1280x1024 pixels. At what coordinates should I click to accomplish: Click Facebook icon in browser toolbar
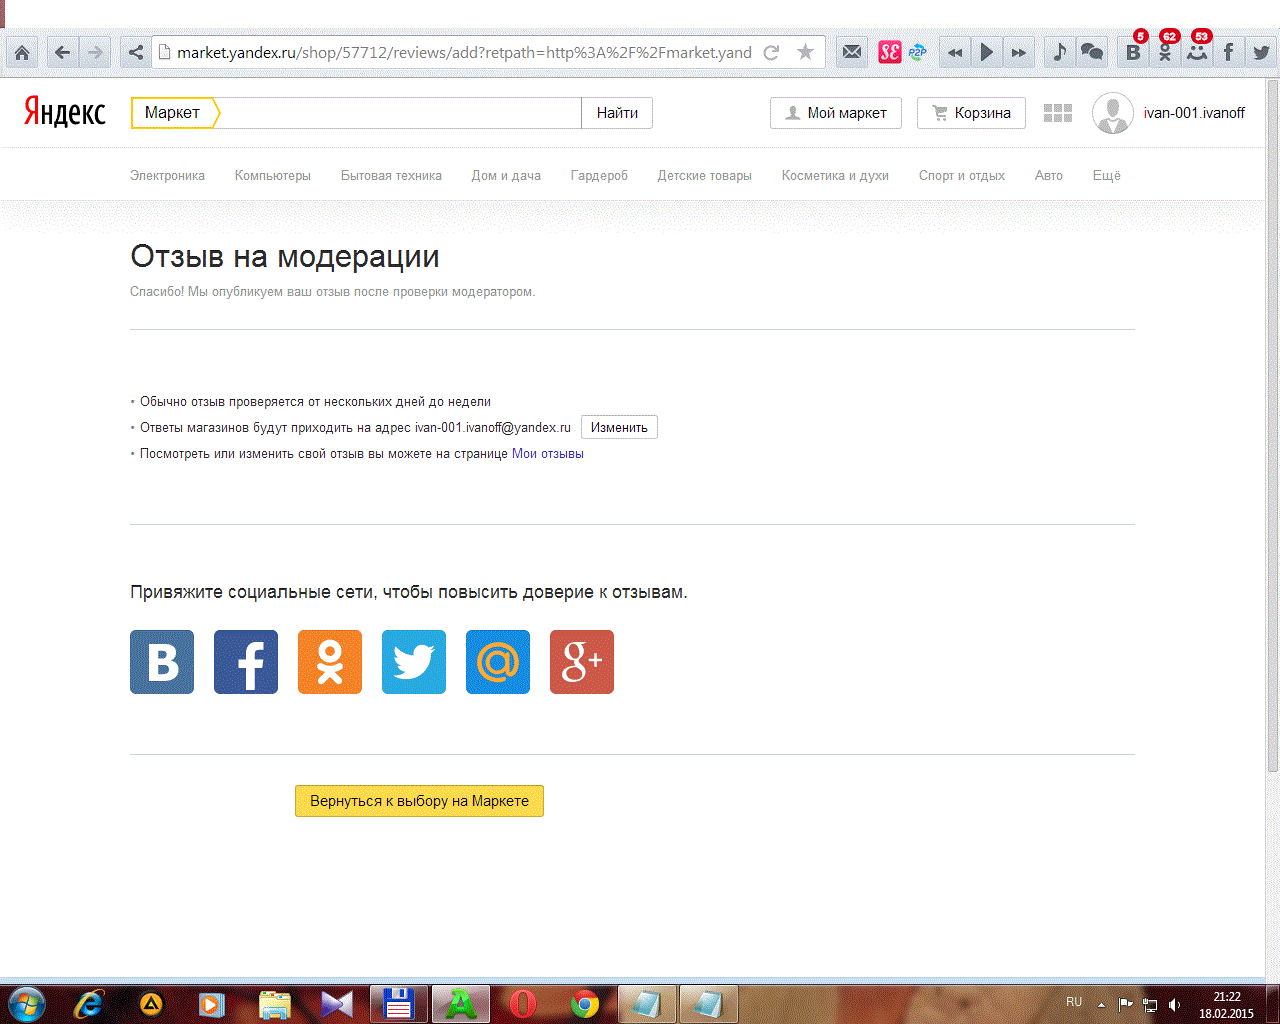pos(1229,52)
